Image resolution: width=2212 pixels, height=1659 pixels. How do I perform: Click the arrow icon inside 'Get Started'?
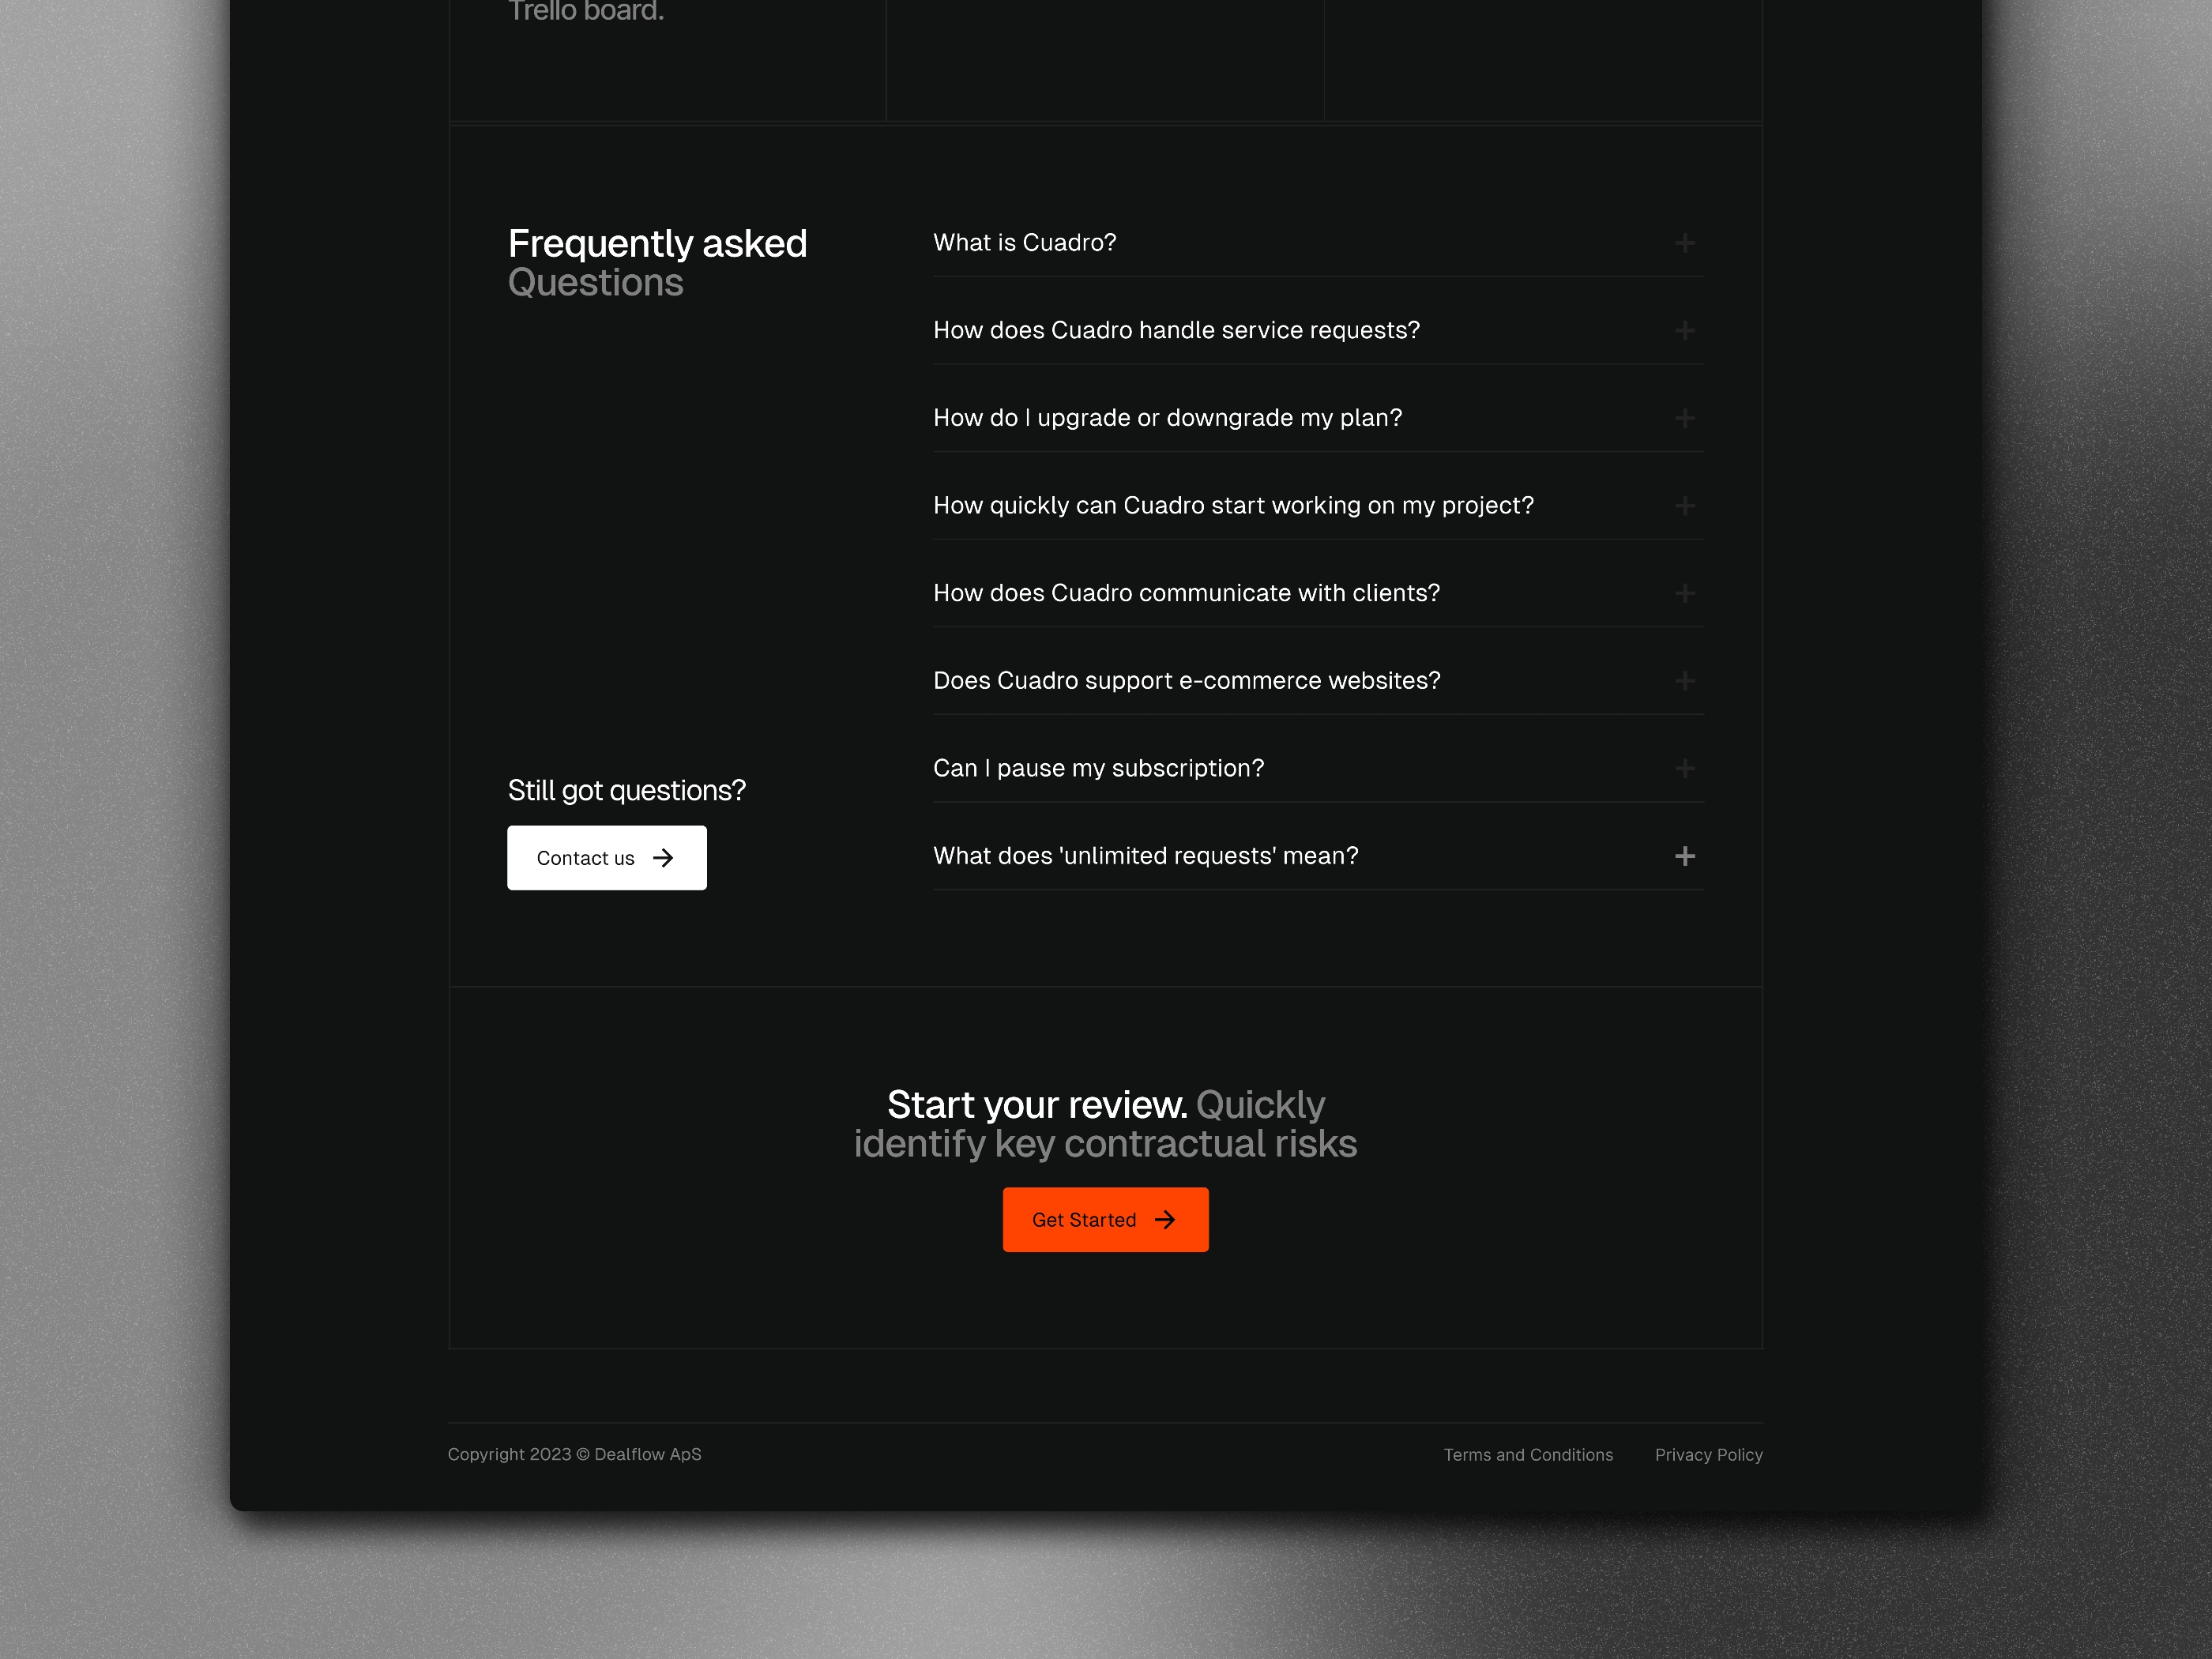pyautogui.click(x=1167, y=1220)
